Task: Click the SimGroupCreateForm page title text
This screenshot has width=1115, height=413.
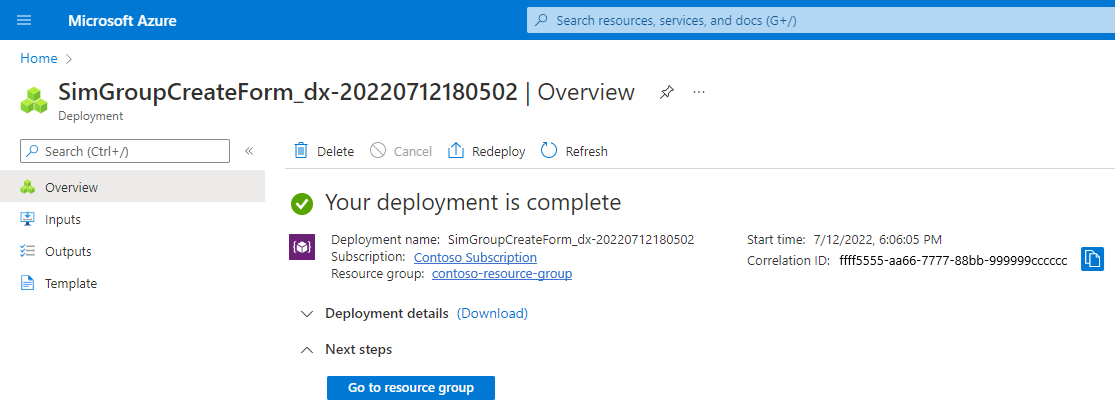Action: pyautogui.click(x=288, y=92)
